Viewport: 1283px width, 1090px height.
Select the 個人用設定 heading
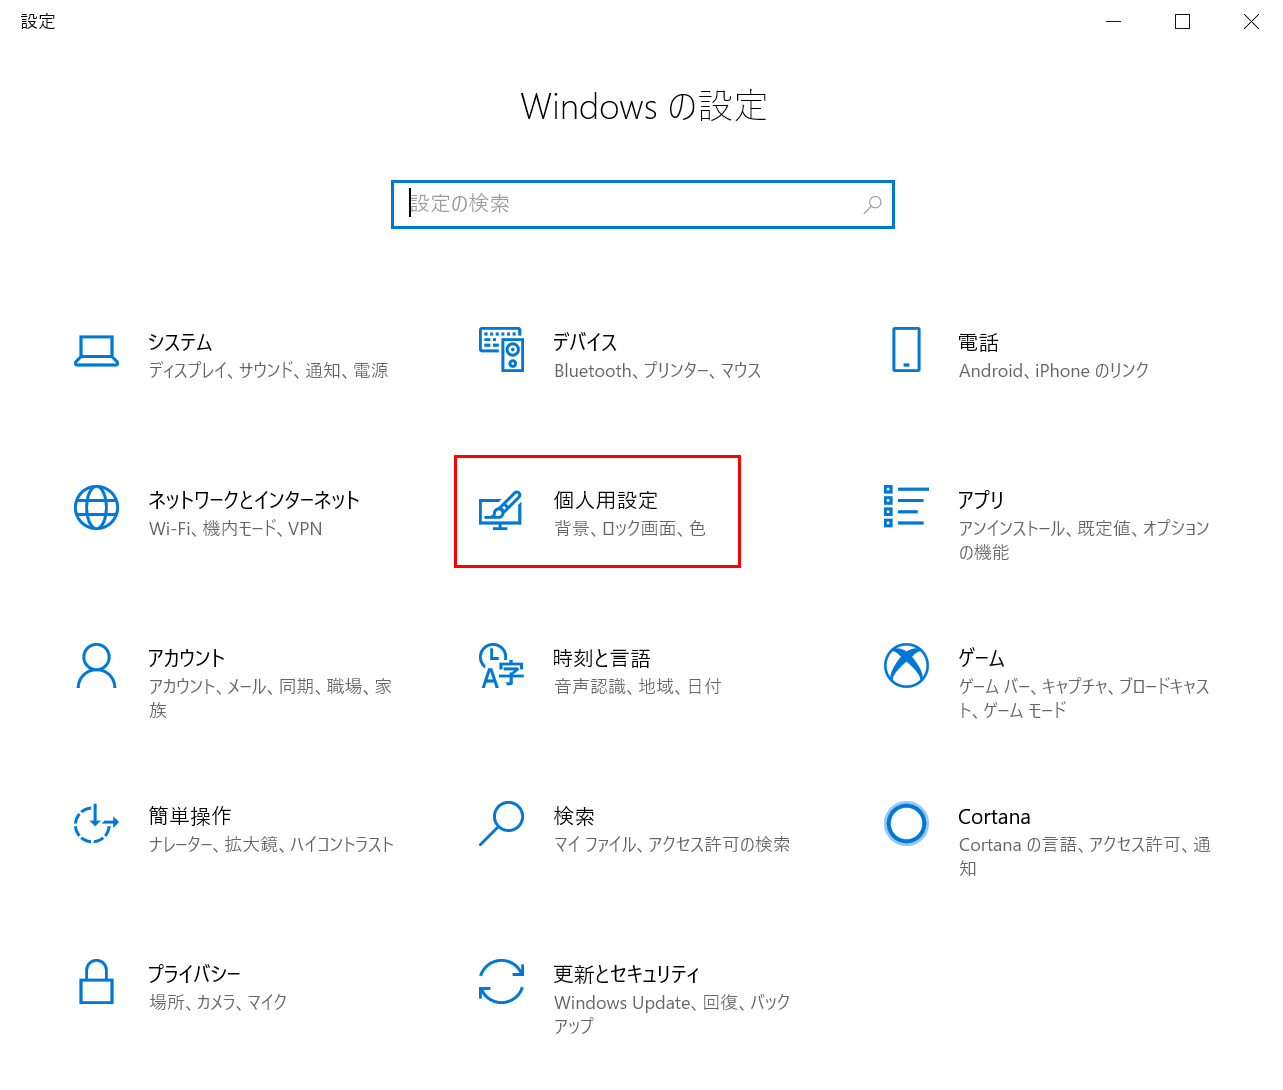[606, 500]
